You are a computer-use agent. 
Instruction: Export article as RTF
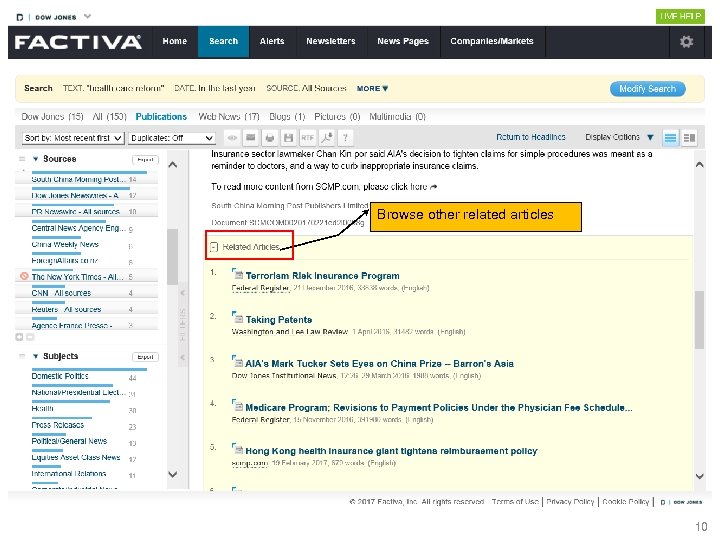(x=307, y=138)
